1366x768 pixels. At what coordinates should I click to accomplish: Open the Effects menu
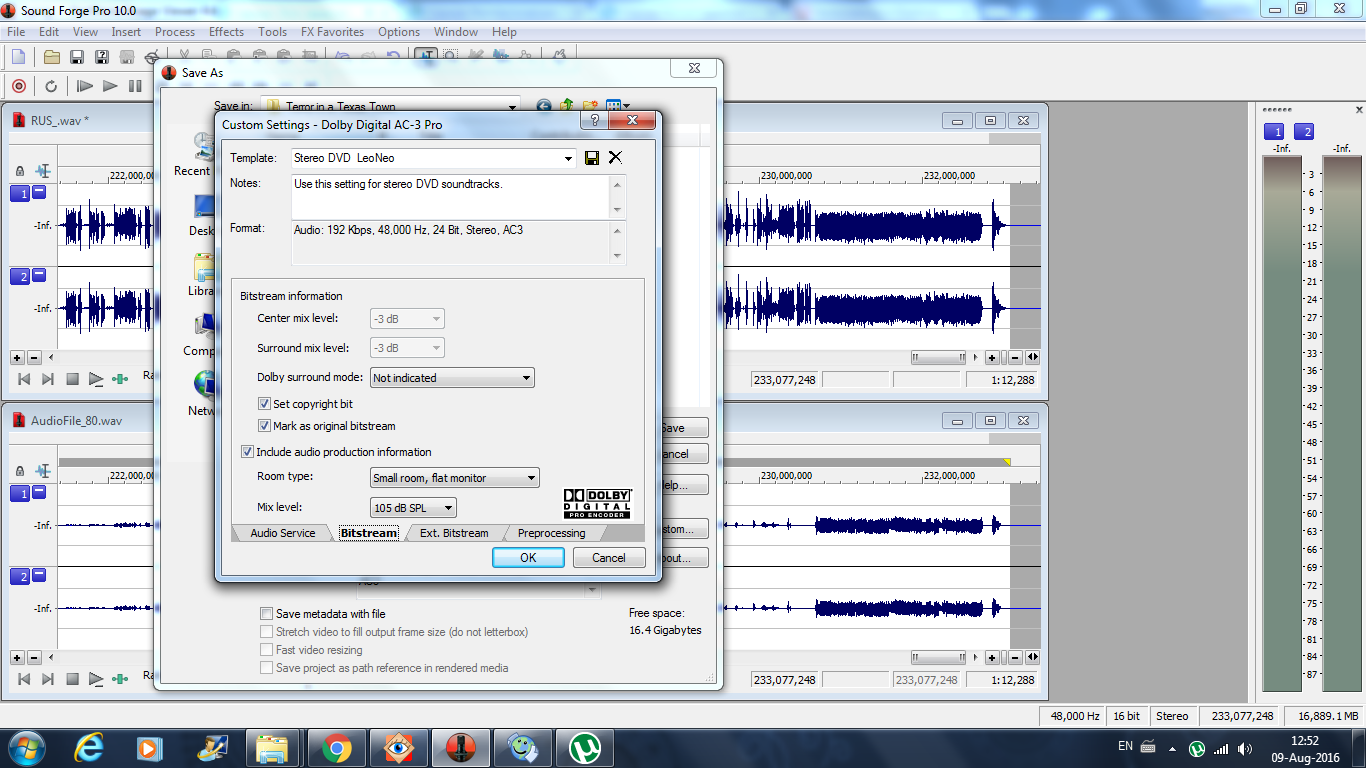coord(226,32)
